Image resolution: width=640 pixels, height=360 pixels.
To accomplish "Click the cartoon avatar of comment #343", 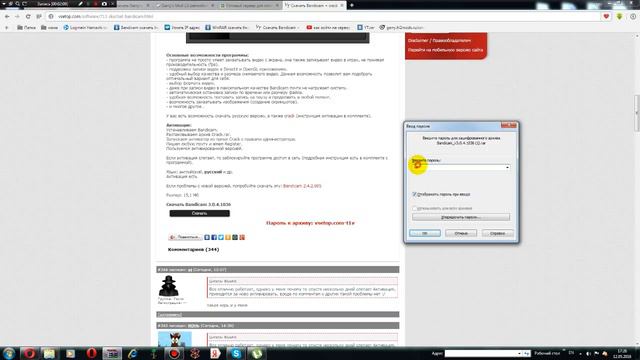I will tap(175, 339).
